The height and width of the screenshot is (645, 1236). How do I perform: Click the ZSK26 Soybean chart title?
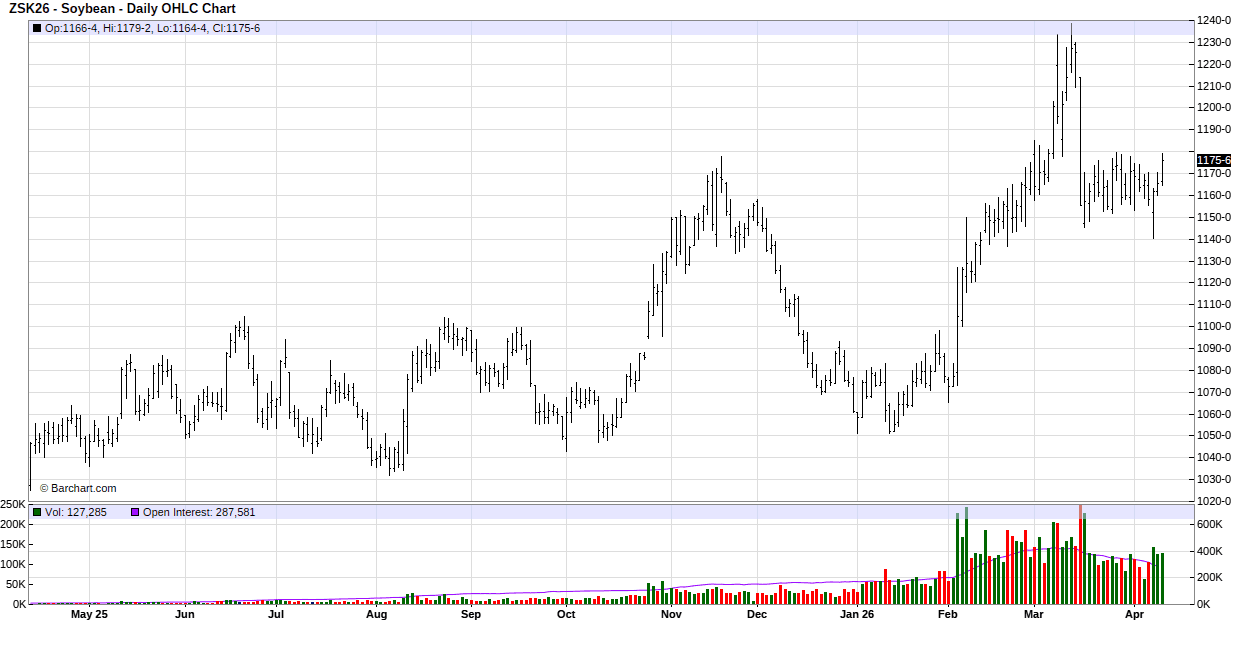[122, 9]
